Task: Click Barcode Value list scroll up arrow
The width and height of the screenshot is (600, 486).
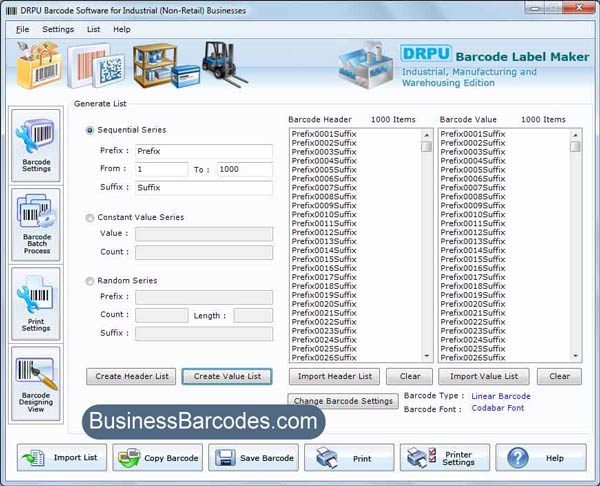Action: (575, 135)
